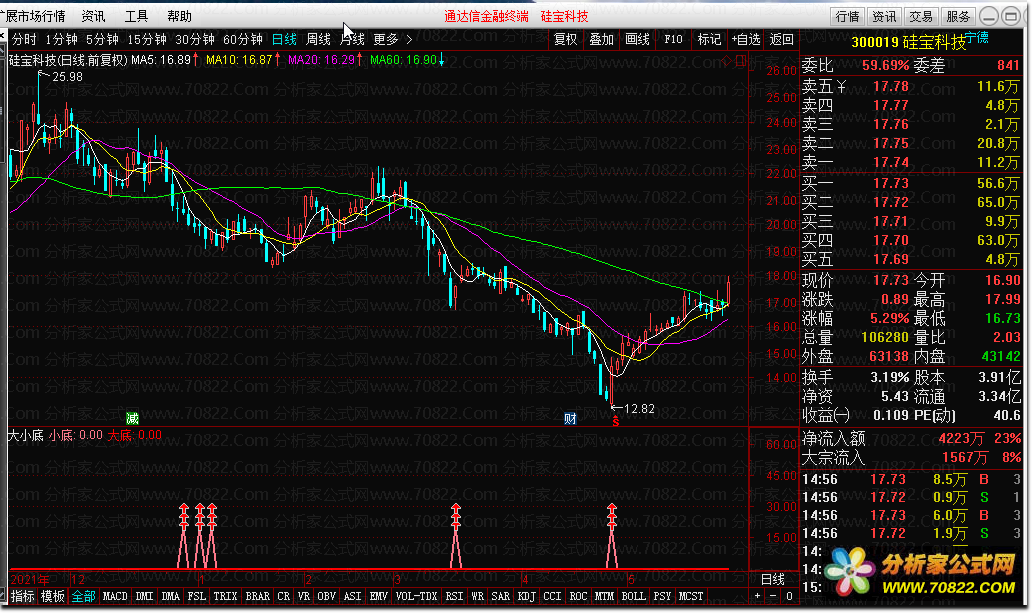Open the 资讯 menu in the menu bar
This screenshot has height=613, width=1033.
[x=93, y=16]
